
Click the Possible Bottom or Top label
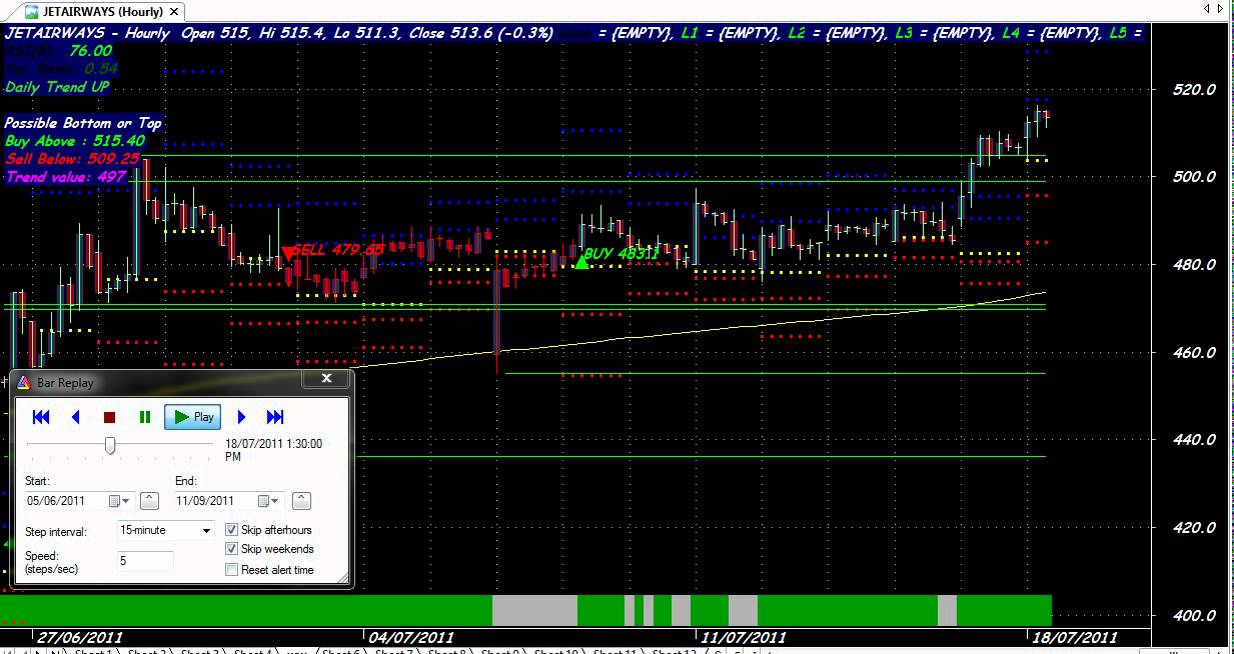pos(83,123)
